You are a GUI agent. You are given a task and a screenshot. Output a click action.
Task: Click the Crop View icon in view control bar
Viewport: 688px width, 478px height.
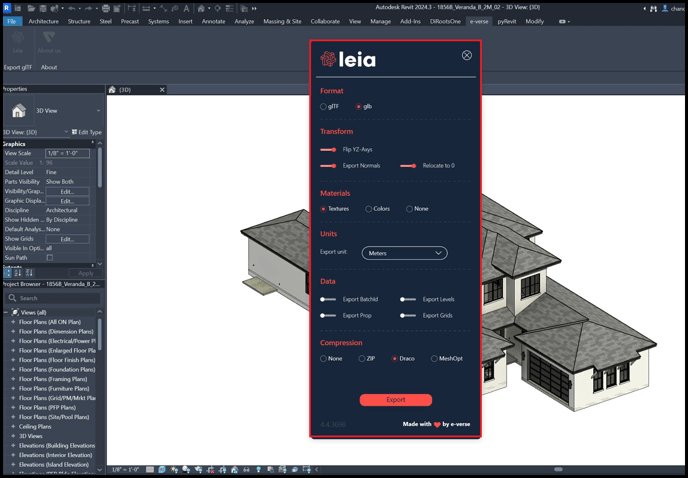[x=210, y=470]
